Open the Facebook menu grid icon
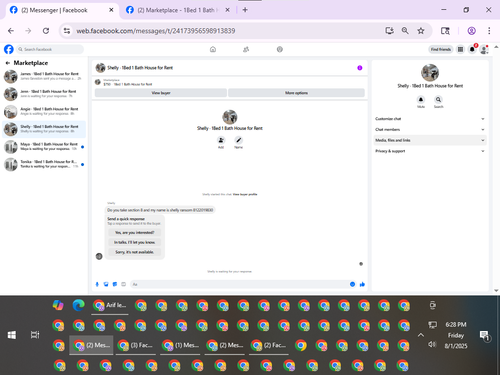The height and width of the screenshot is (375, 500). point(460,49)
